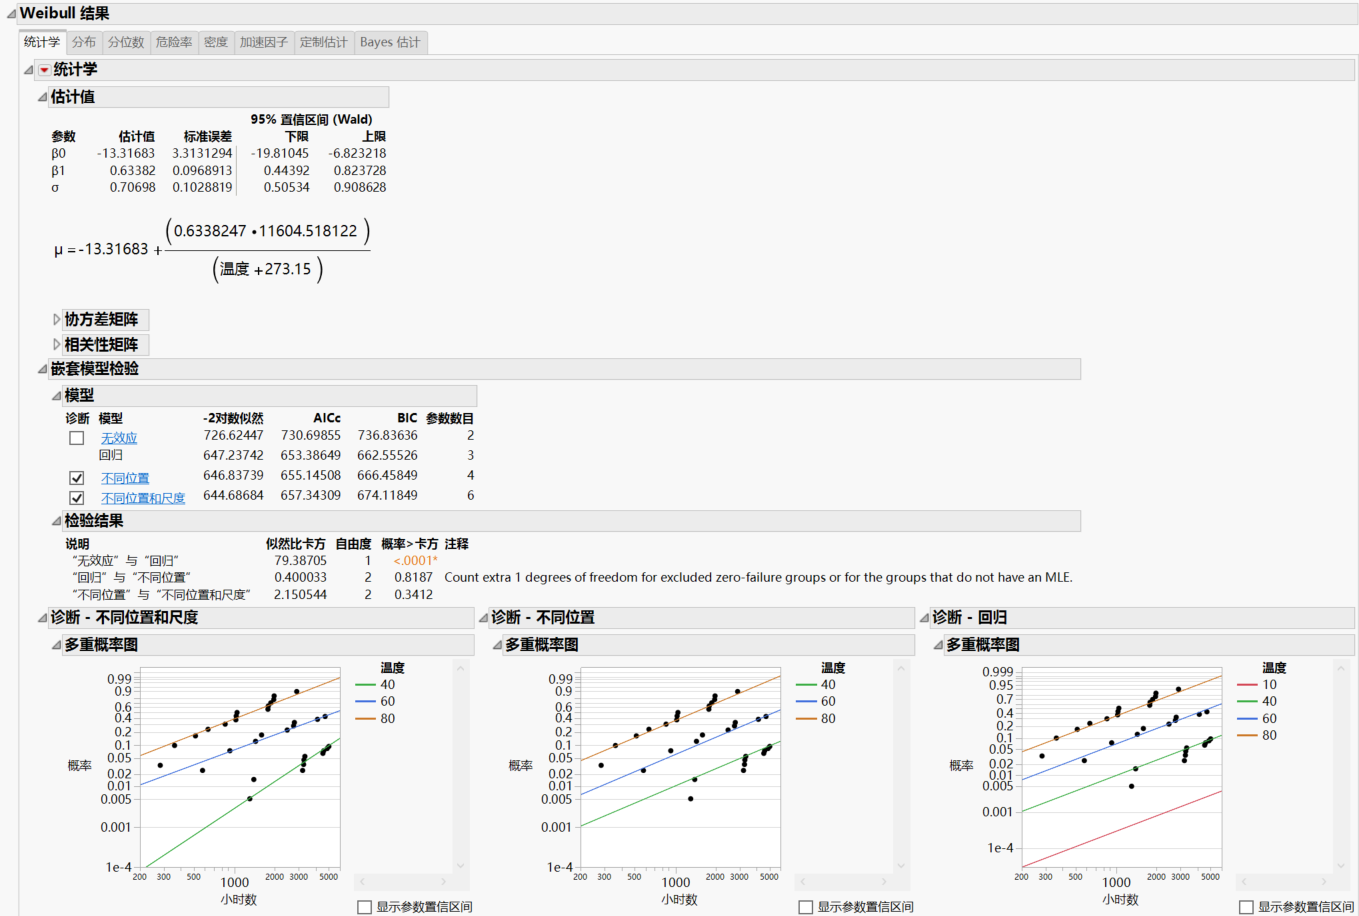The height and width of the screenshot is (916, 1359).
Task: Expand the 相关性矩阵 section
Action: 55,344
